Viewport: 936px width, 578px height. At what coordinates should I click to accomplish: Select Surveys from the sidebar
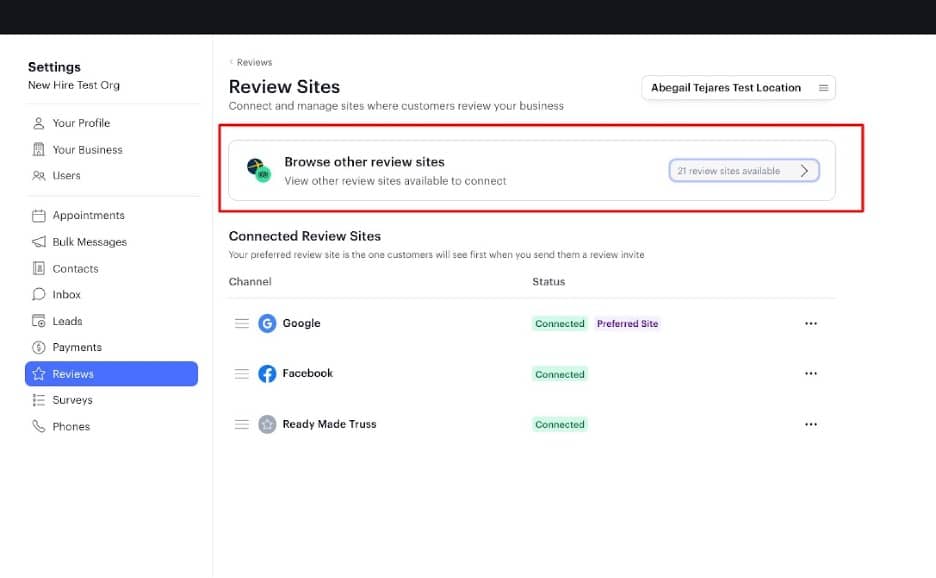point(72,400)
